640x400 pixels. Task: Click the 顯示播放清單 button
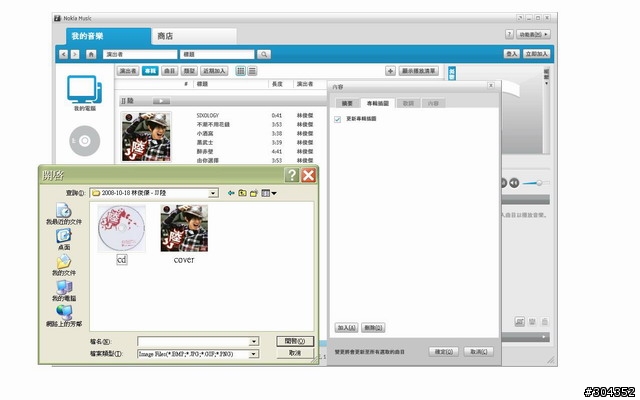pos(419,71)
